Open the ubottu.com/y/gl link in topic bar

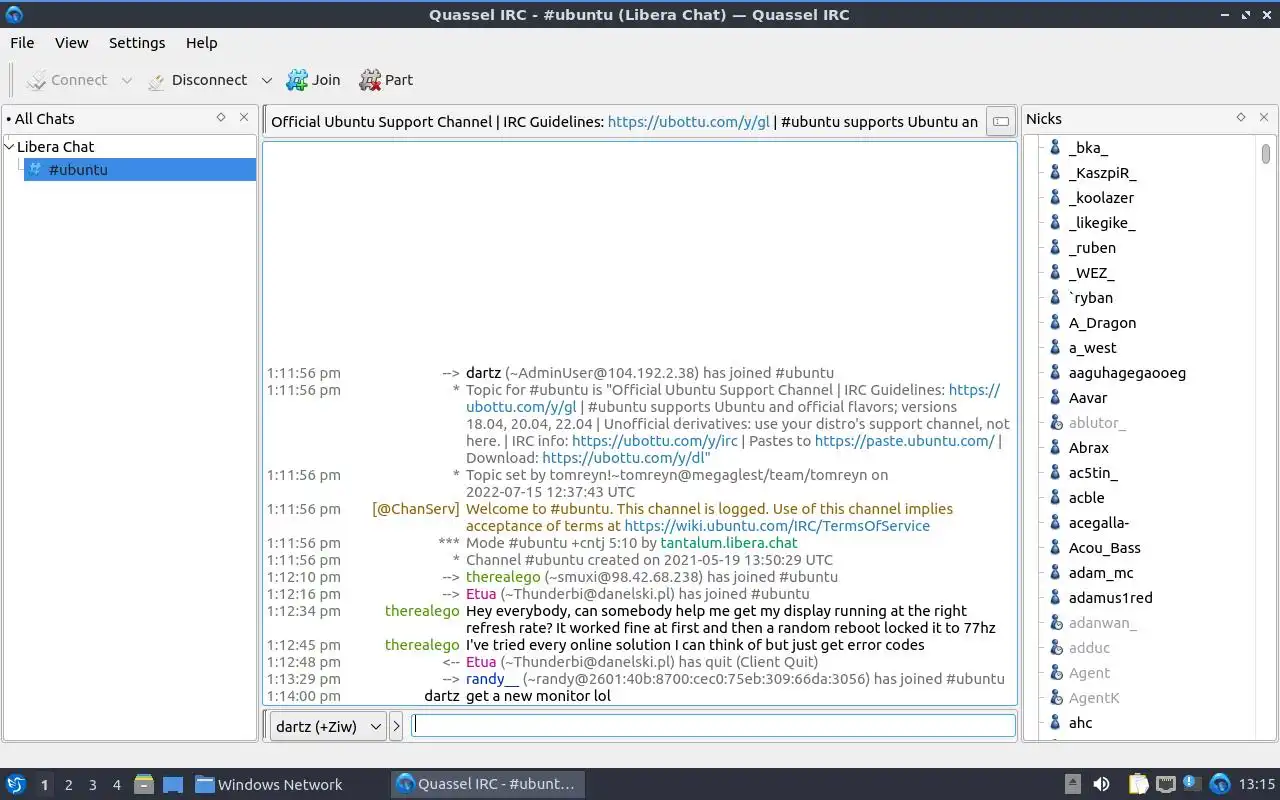click(688, 122)
